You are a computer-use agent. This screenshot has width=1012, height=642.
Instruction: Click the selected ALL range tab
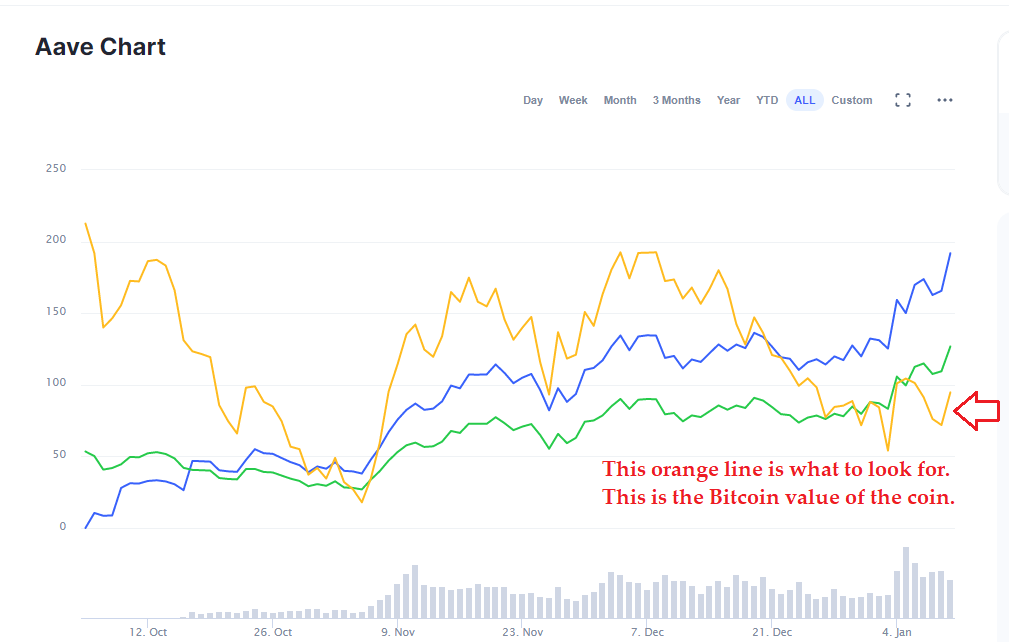tap(805, 100)
